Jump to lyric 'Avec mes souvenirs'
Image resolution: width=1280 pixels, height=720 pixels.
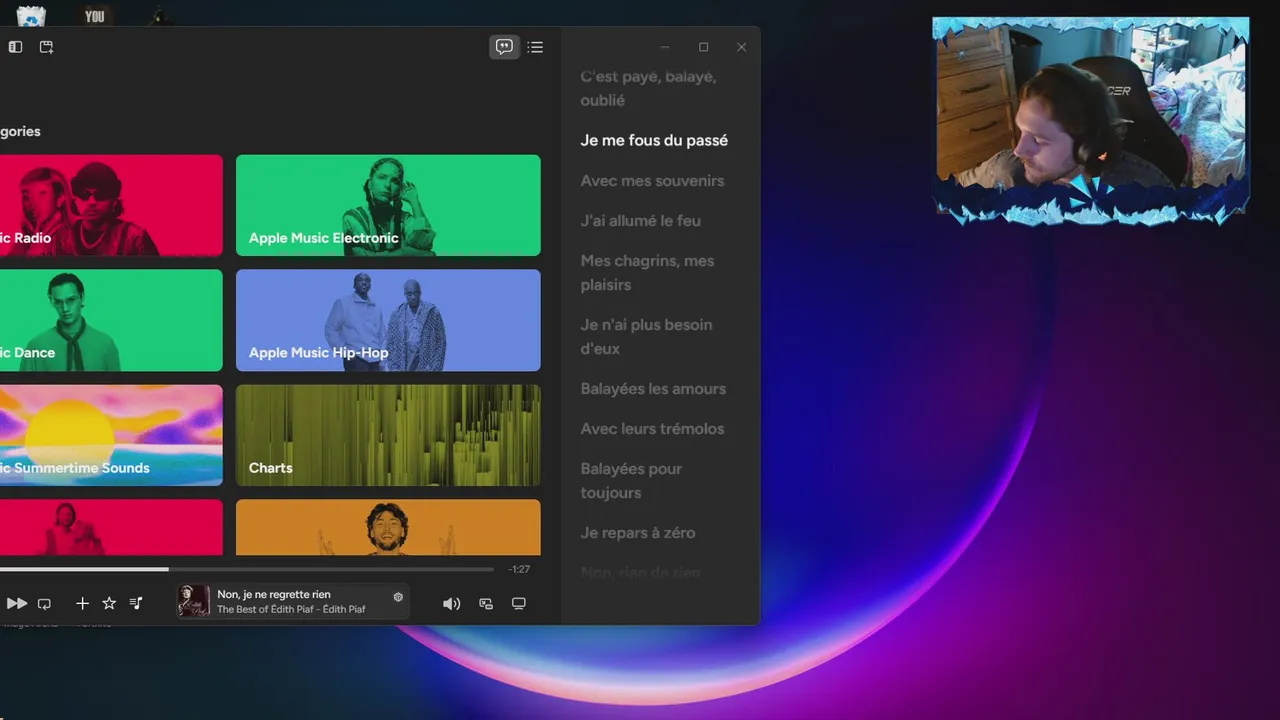(x=652, y=181)
